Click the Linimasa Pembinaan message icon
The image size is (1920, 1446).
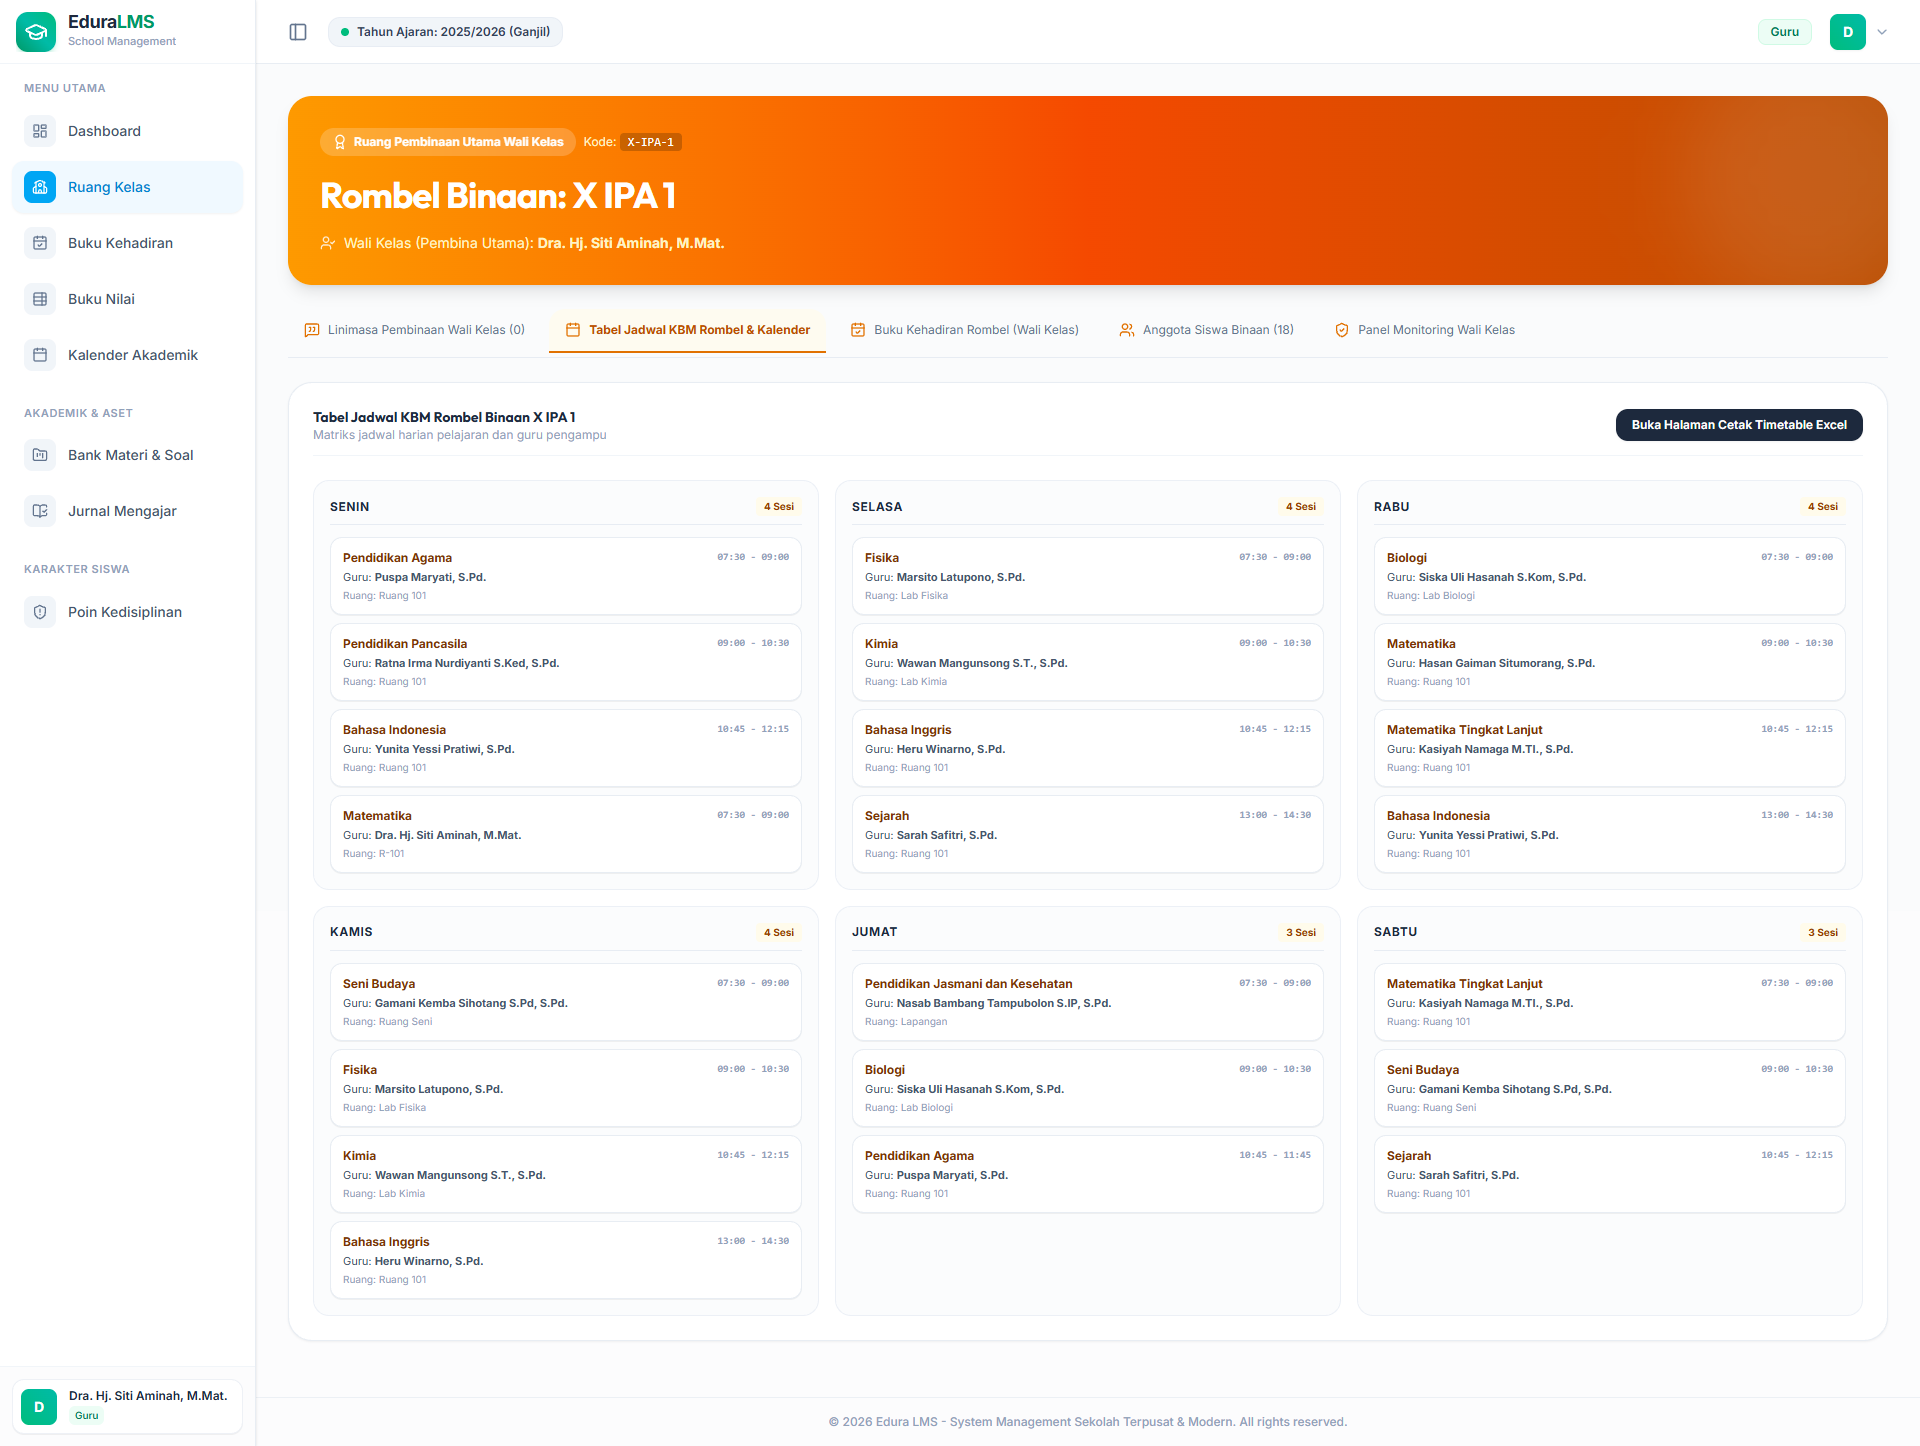312,330
